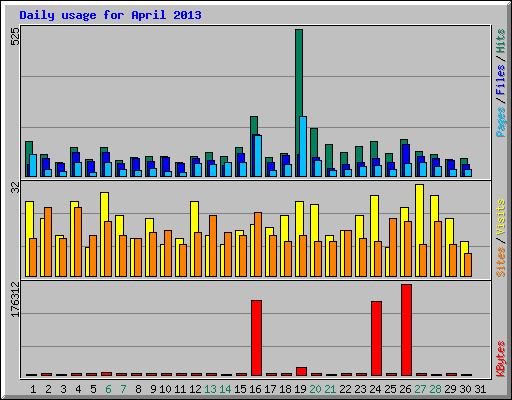
Task: Click the orange Sites bar for day 13
Action: 213,246
